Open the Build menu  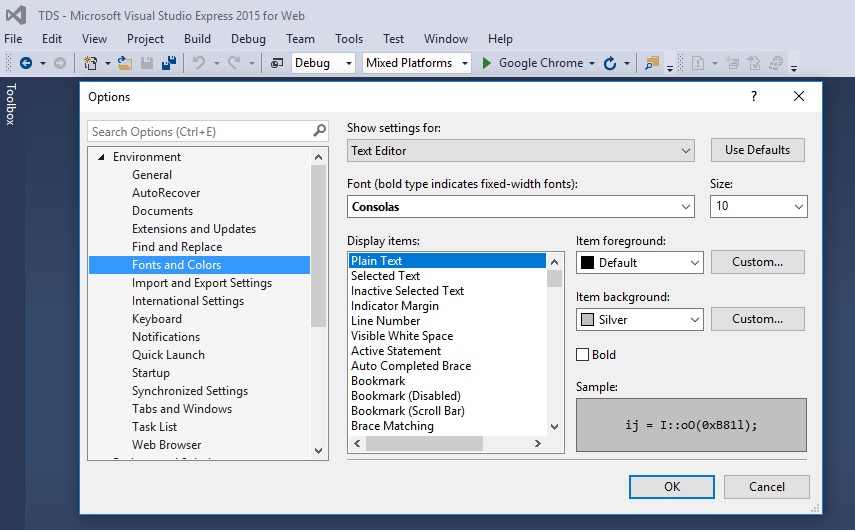pos(197,39)
